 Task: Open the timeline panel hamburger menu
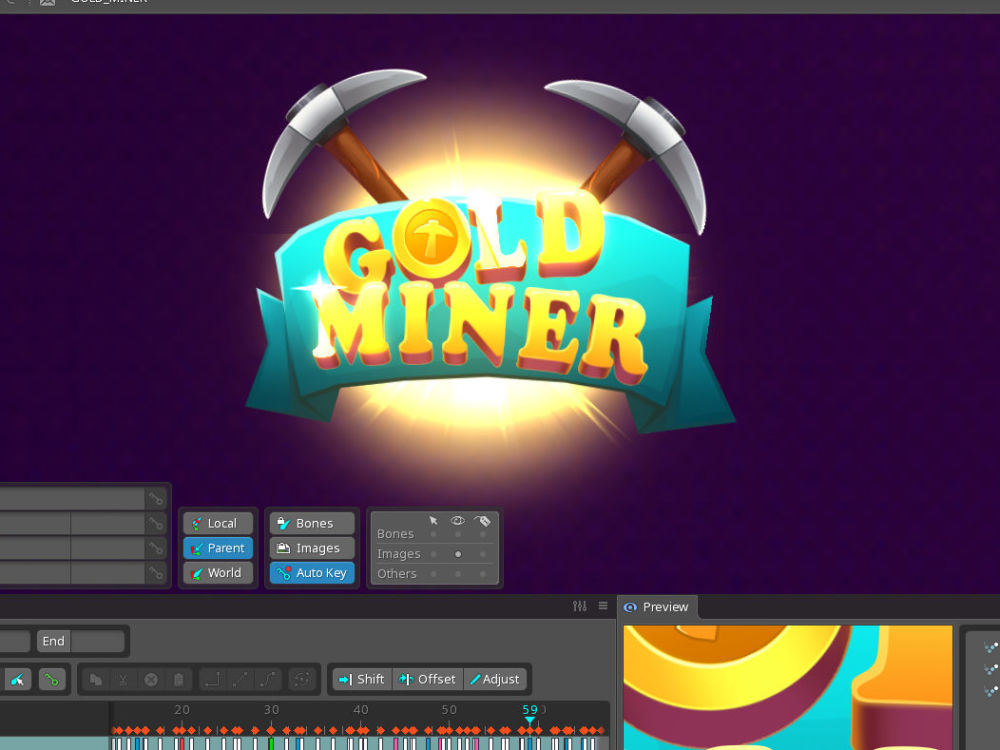click(x=603, y=606)
